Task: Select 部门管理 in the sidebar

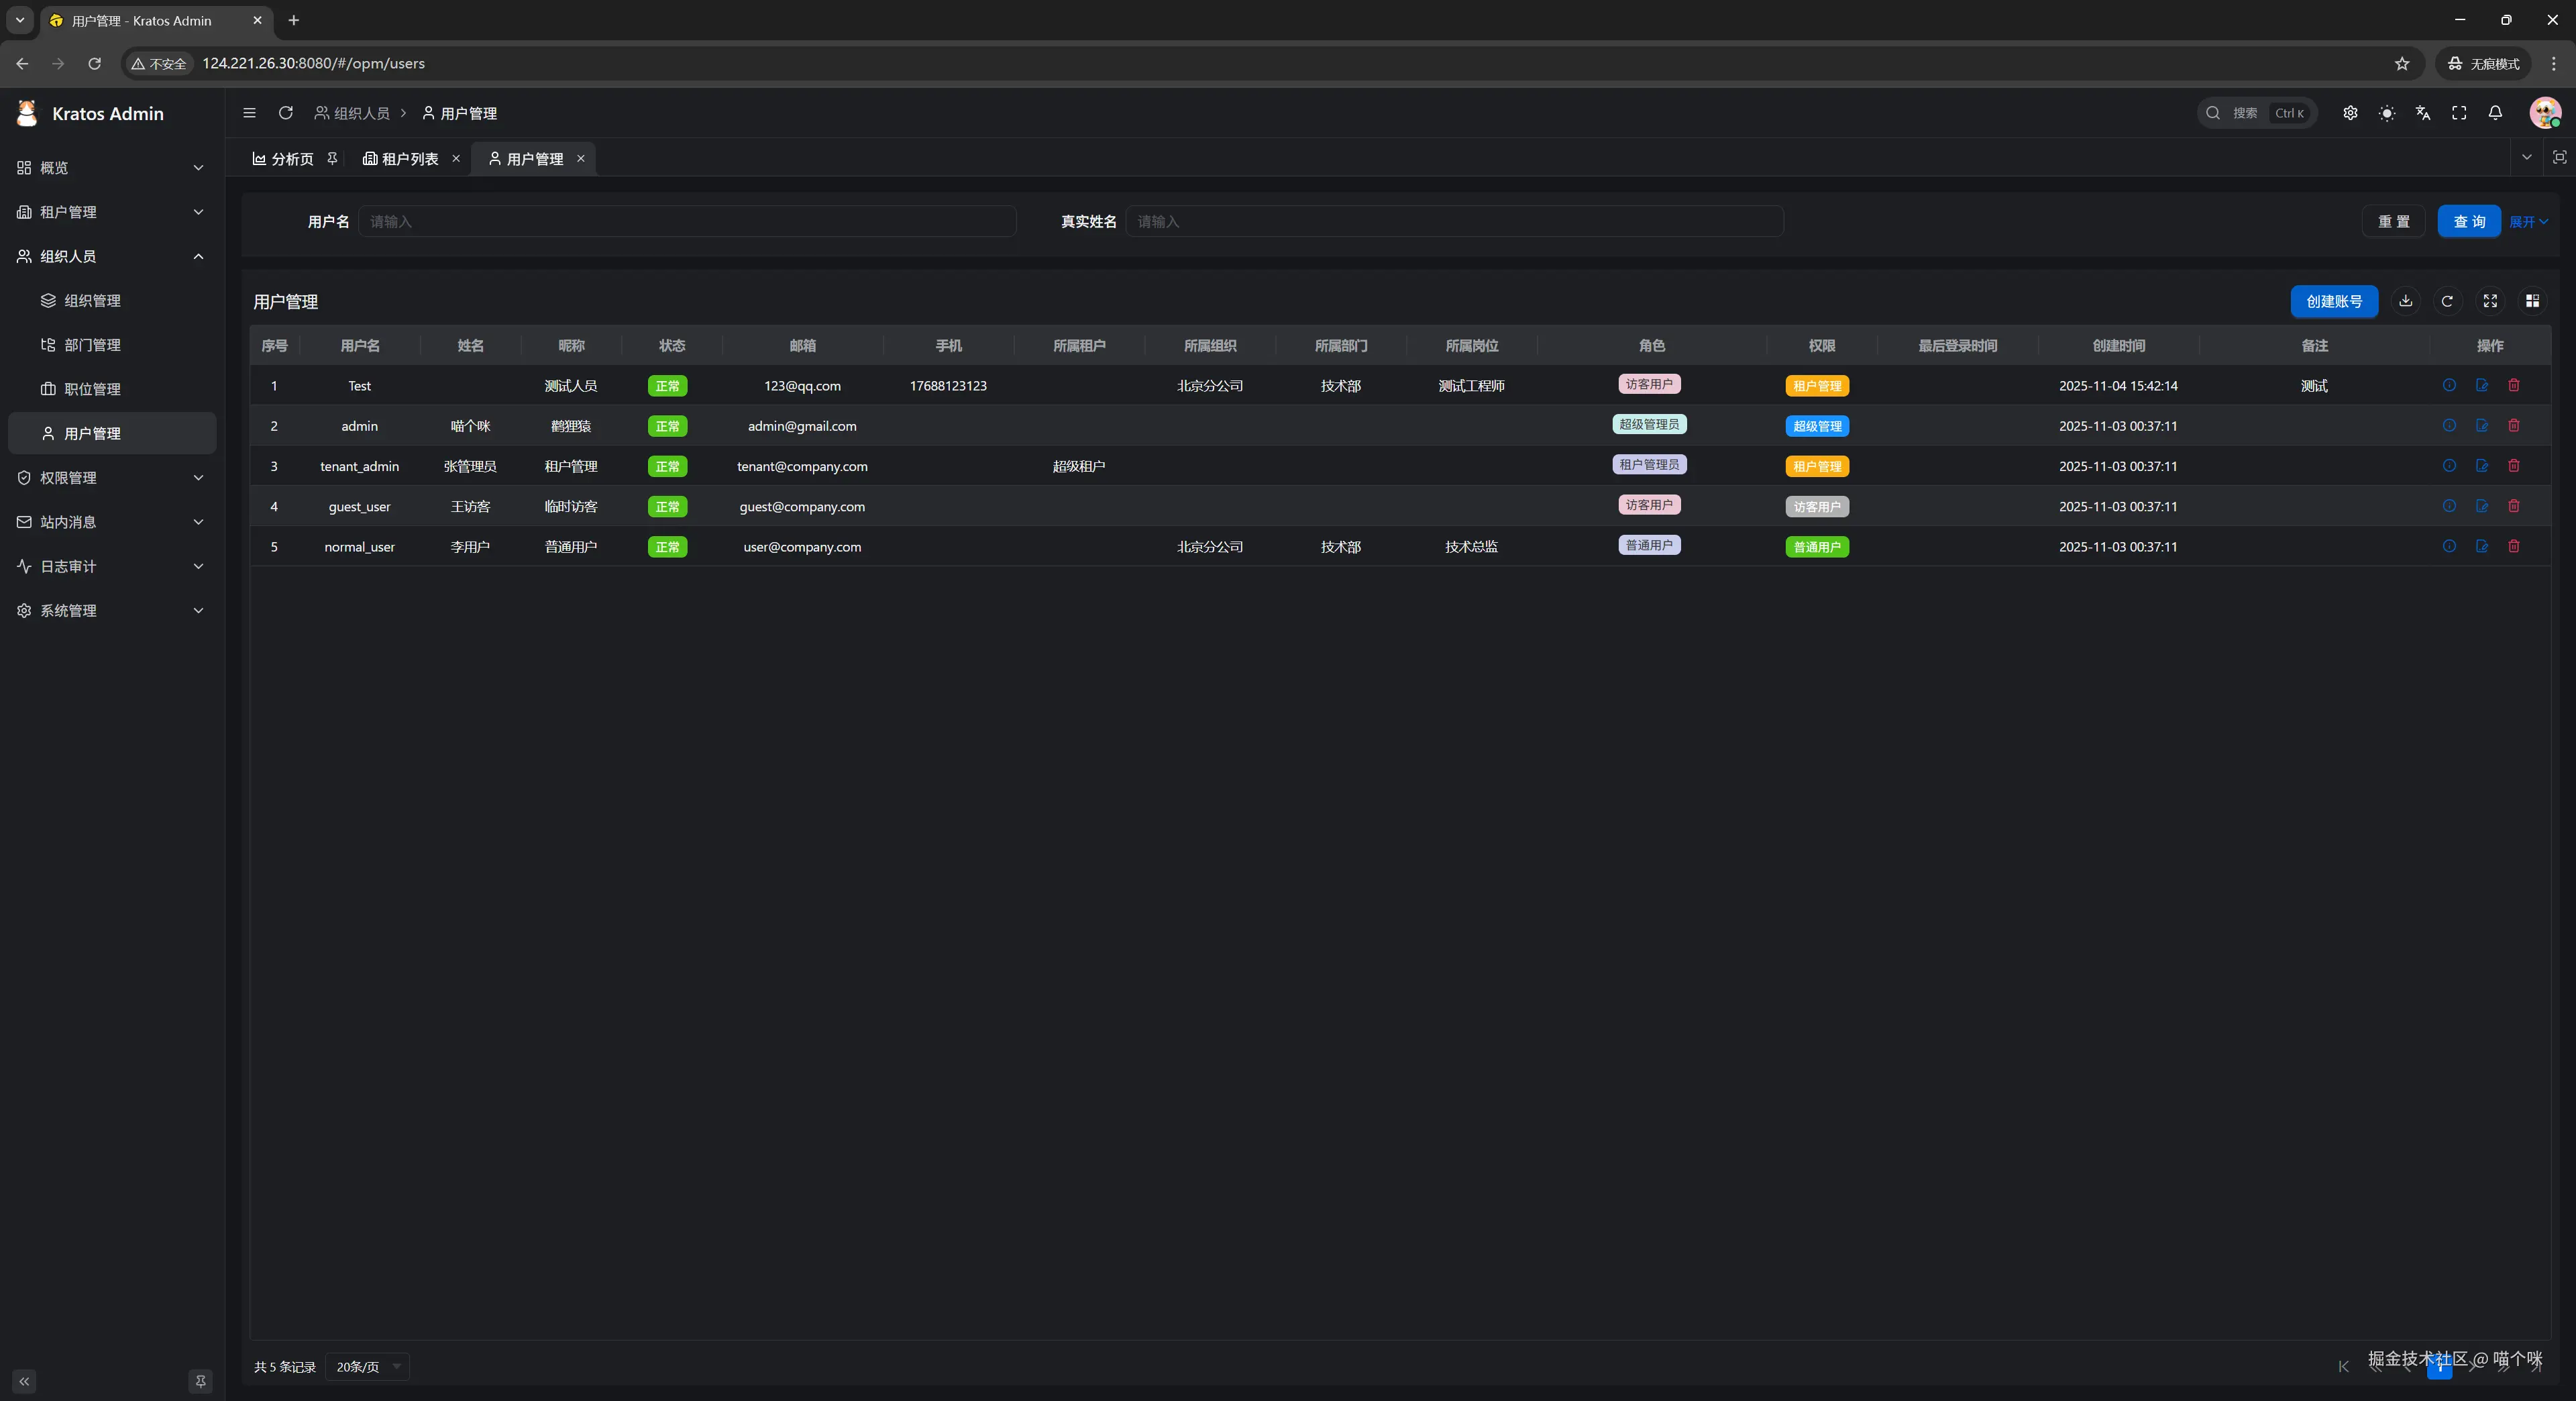Action: pos(92,345)
